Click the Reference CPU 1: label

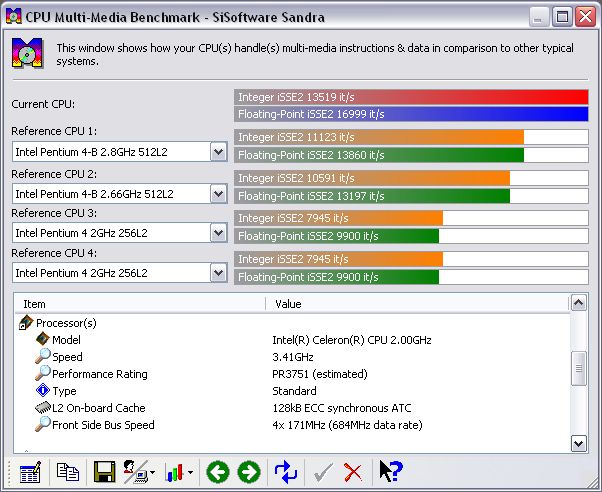point(54,131)
